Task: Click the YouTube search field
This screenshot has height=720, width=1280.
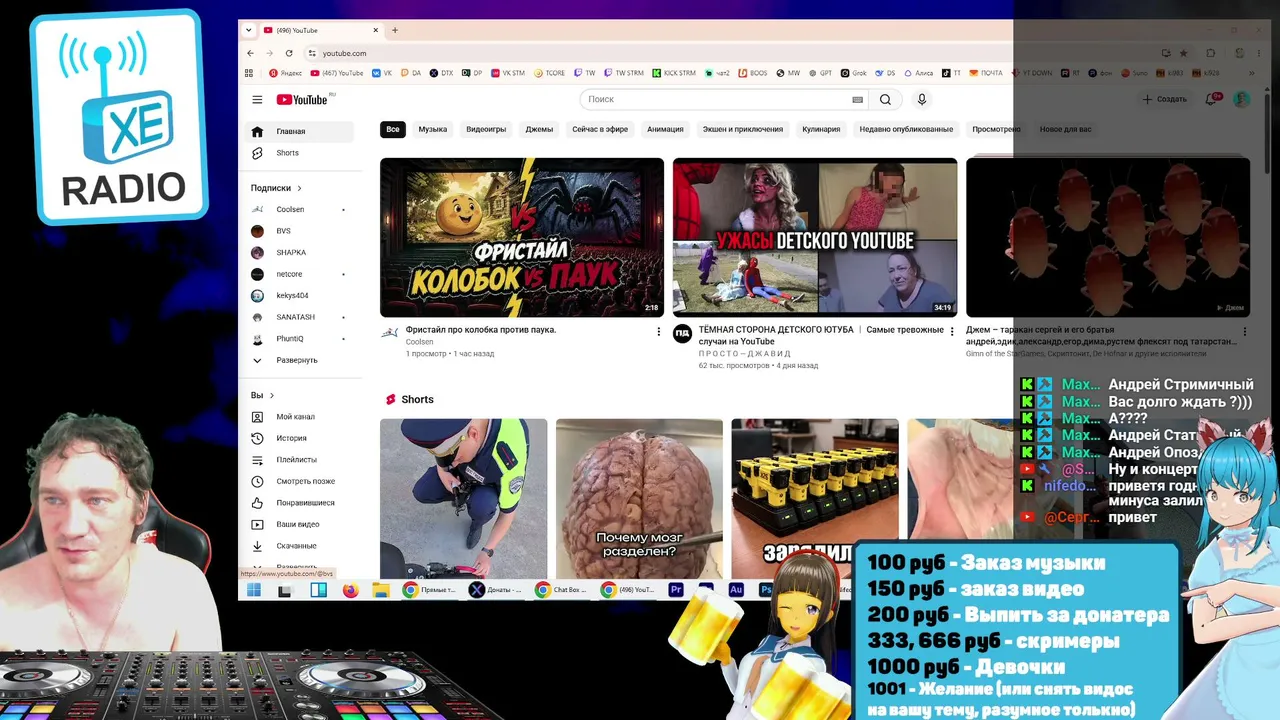Action: [716, 99]
